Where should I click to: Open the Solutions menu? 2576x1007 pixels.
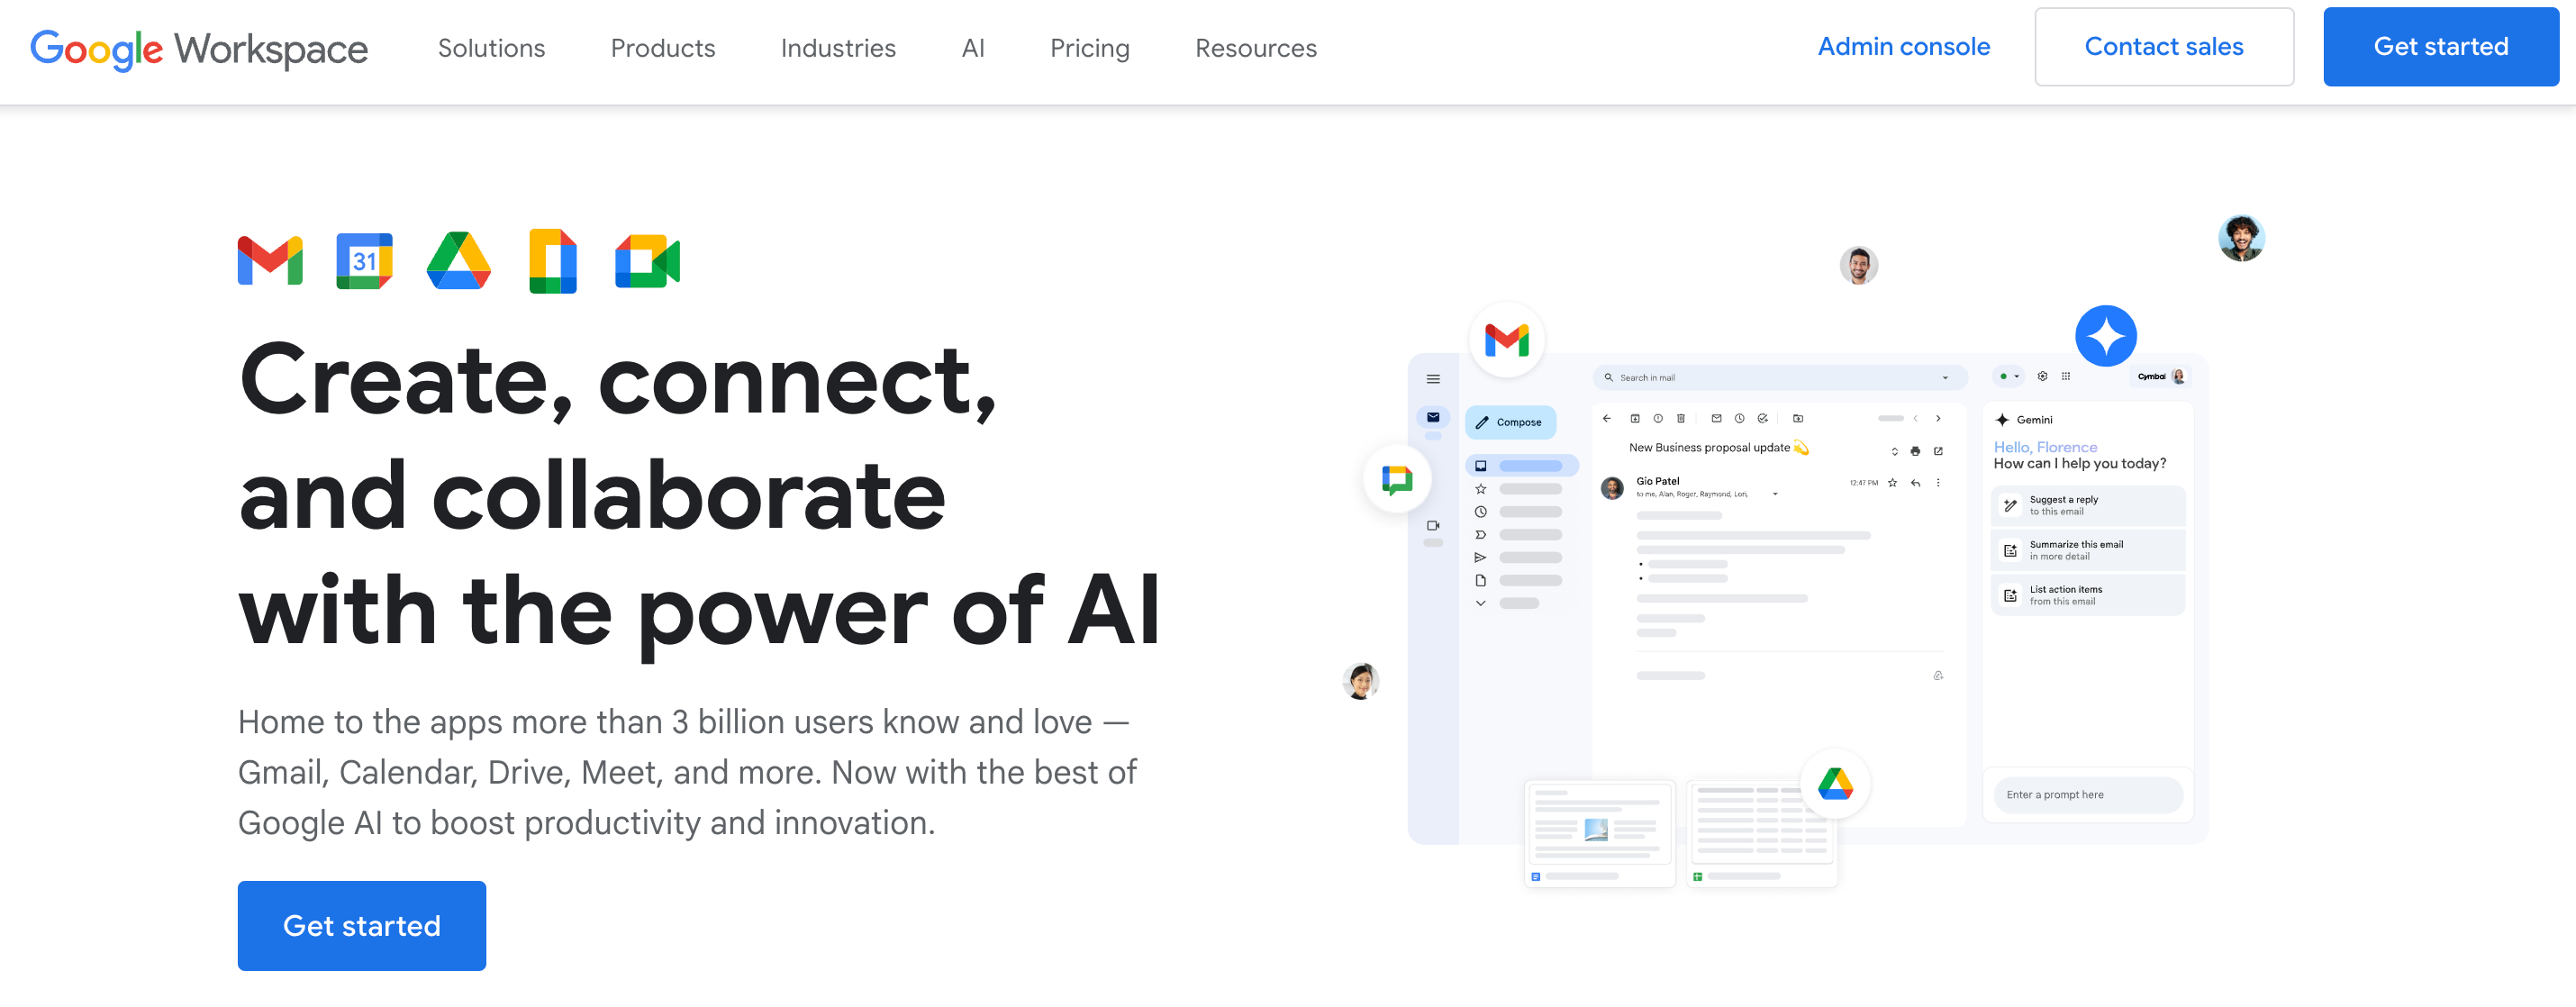pyautogui.click(x=491, y=48)
